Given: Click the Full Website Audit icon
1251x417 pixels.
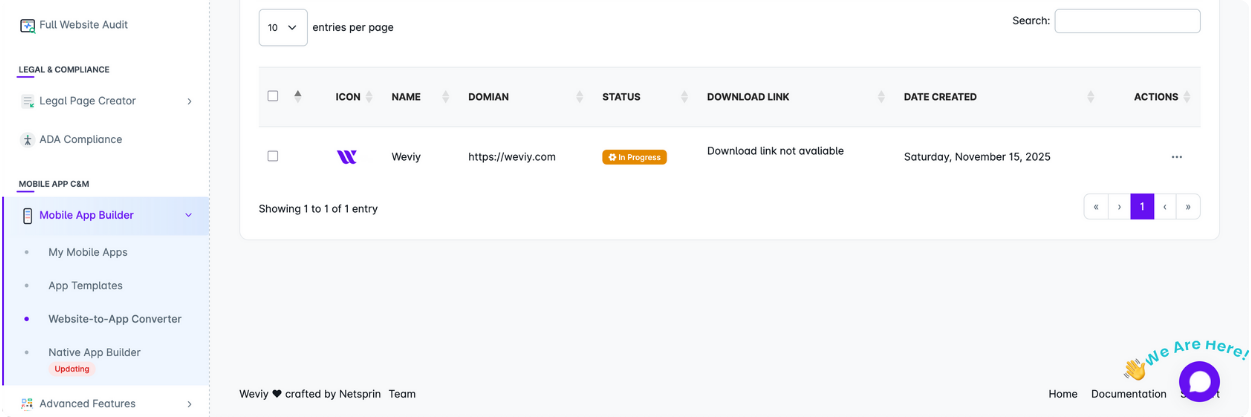Looking at the screenshot, I should 28,25.
